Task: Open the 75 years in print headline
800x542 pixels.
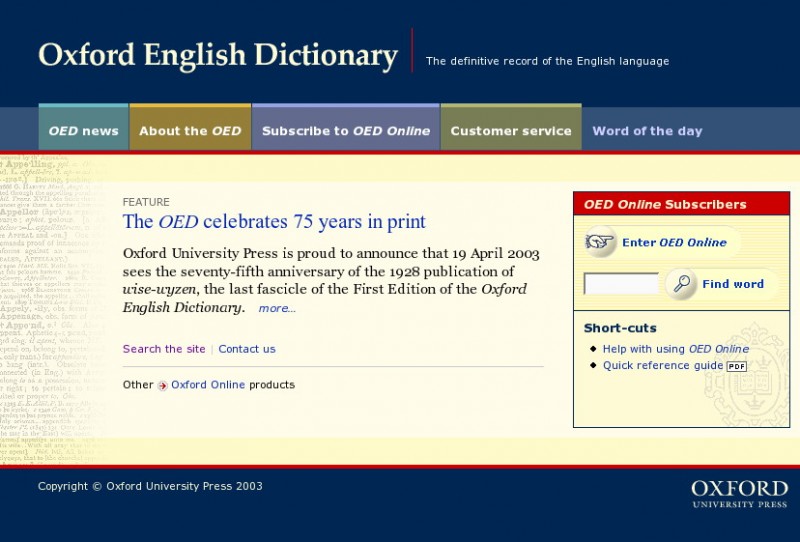Action: pos(274,221)
